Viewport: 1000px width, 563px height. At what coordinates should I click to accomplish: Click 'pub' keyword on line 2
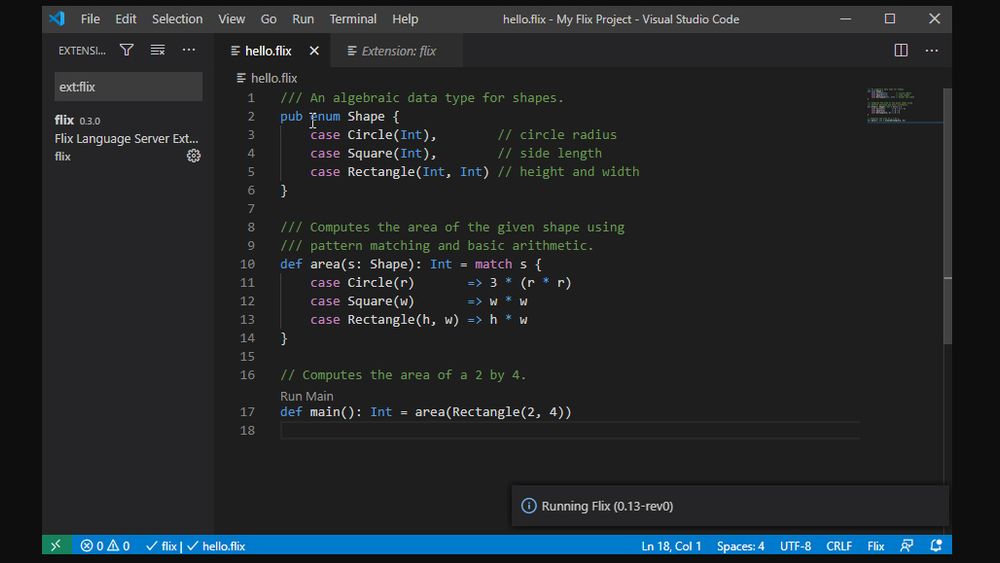(291, 116)
